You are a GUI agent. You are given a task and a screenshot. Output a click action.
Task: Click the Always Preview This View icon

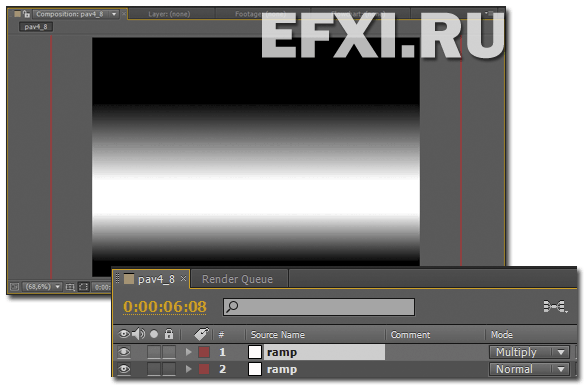coord(14,287)
